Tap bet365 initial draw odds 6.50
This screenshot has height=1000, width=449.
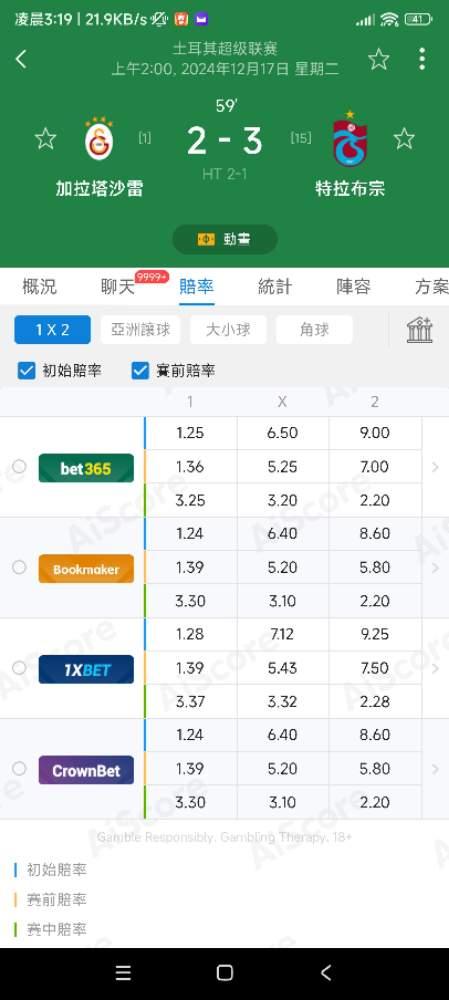[x=283, y=433]
